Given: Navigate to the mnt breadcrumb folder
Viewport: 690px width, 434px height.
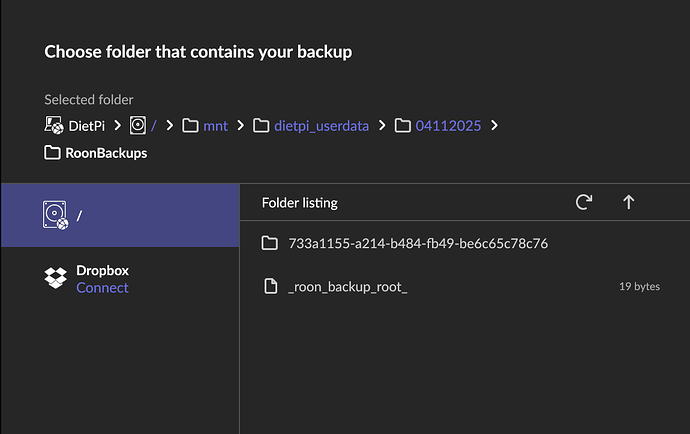Looking at the screenshot, I should 215,126.
